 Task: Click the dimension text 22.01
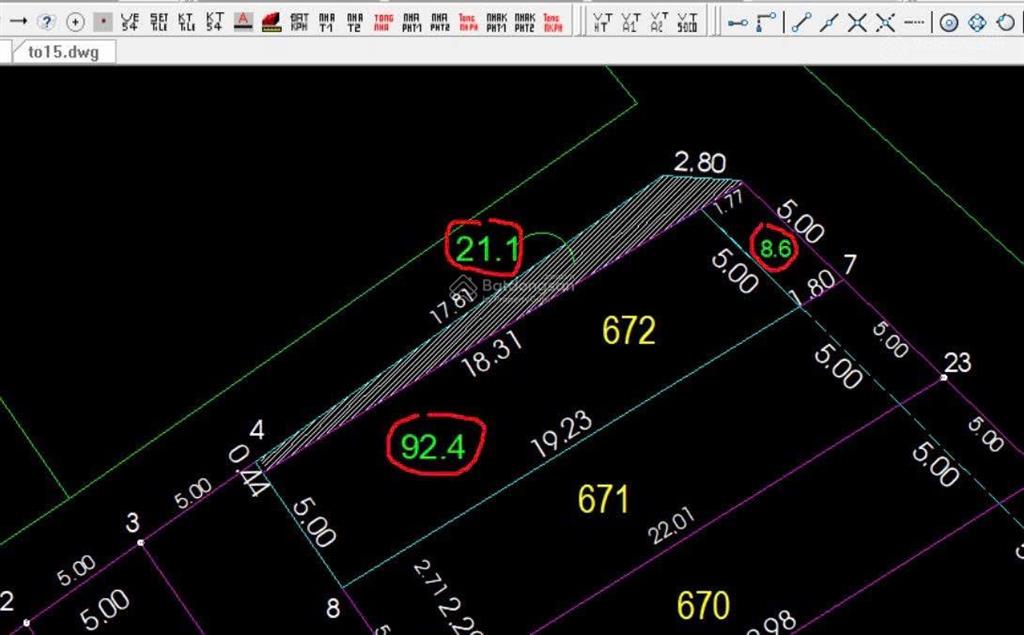point(671,526)
